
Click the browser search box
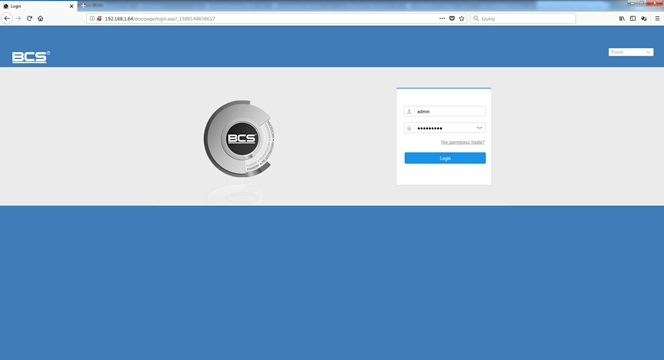pyautogui.click(x=523, y=19)
